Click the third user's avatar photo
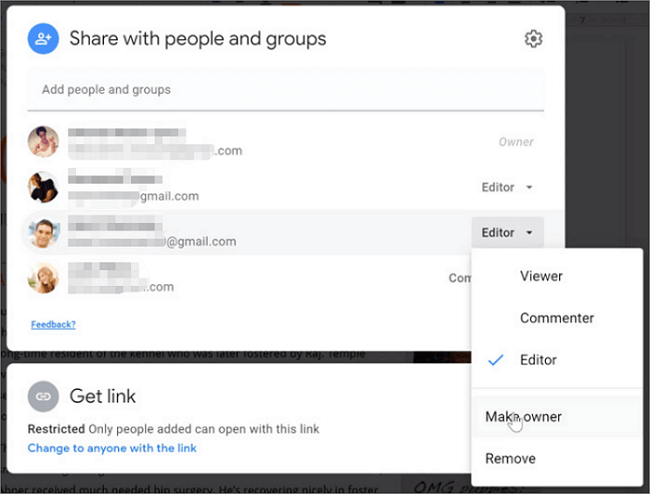Screen dimensions: 650x494 (x=43, y=233)
